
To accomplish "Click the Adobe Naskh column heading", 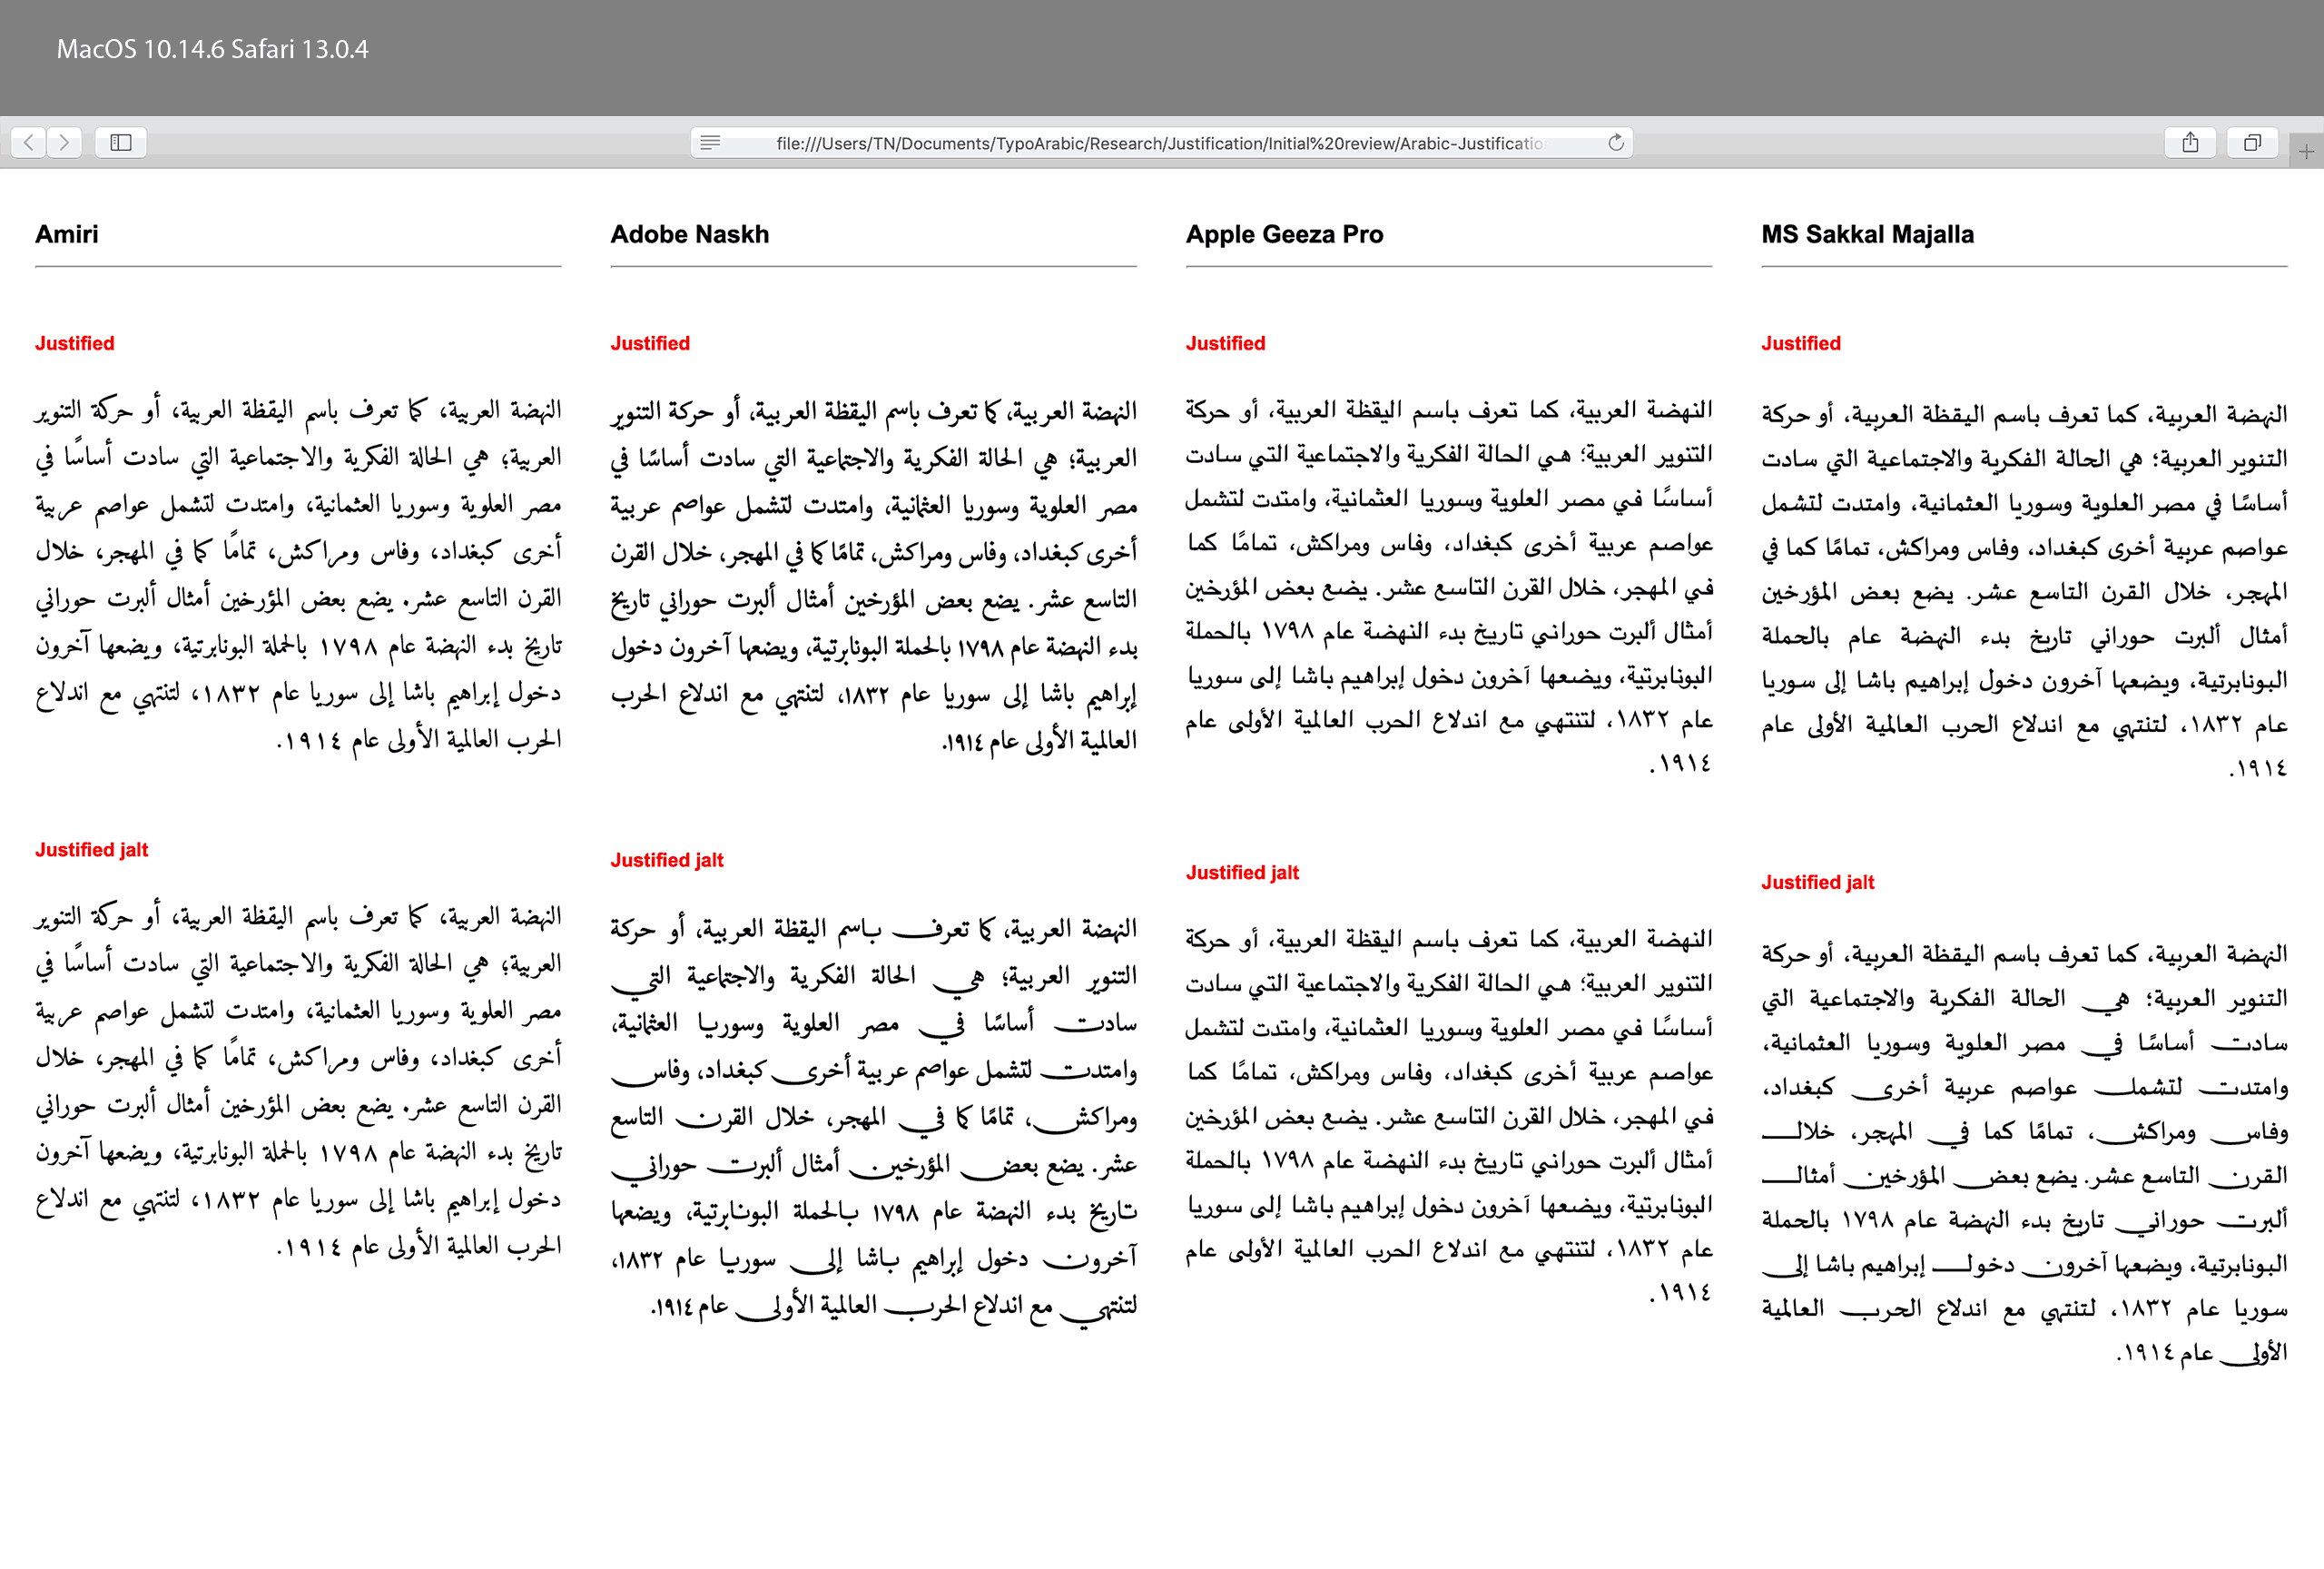I will [689, 234].
